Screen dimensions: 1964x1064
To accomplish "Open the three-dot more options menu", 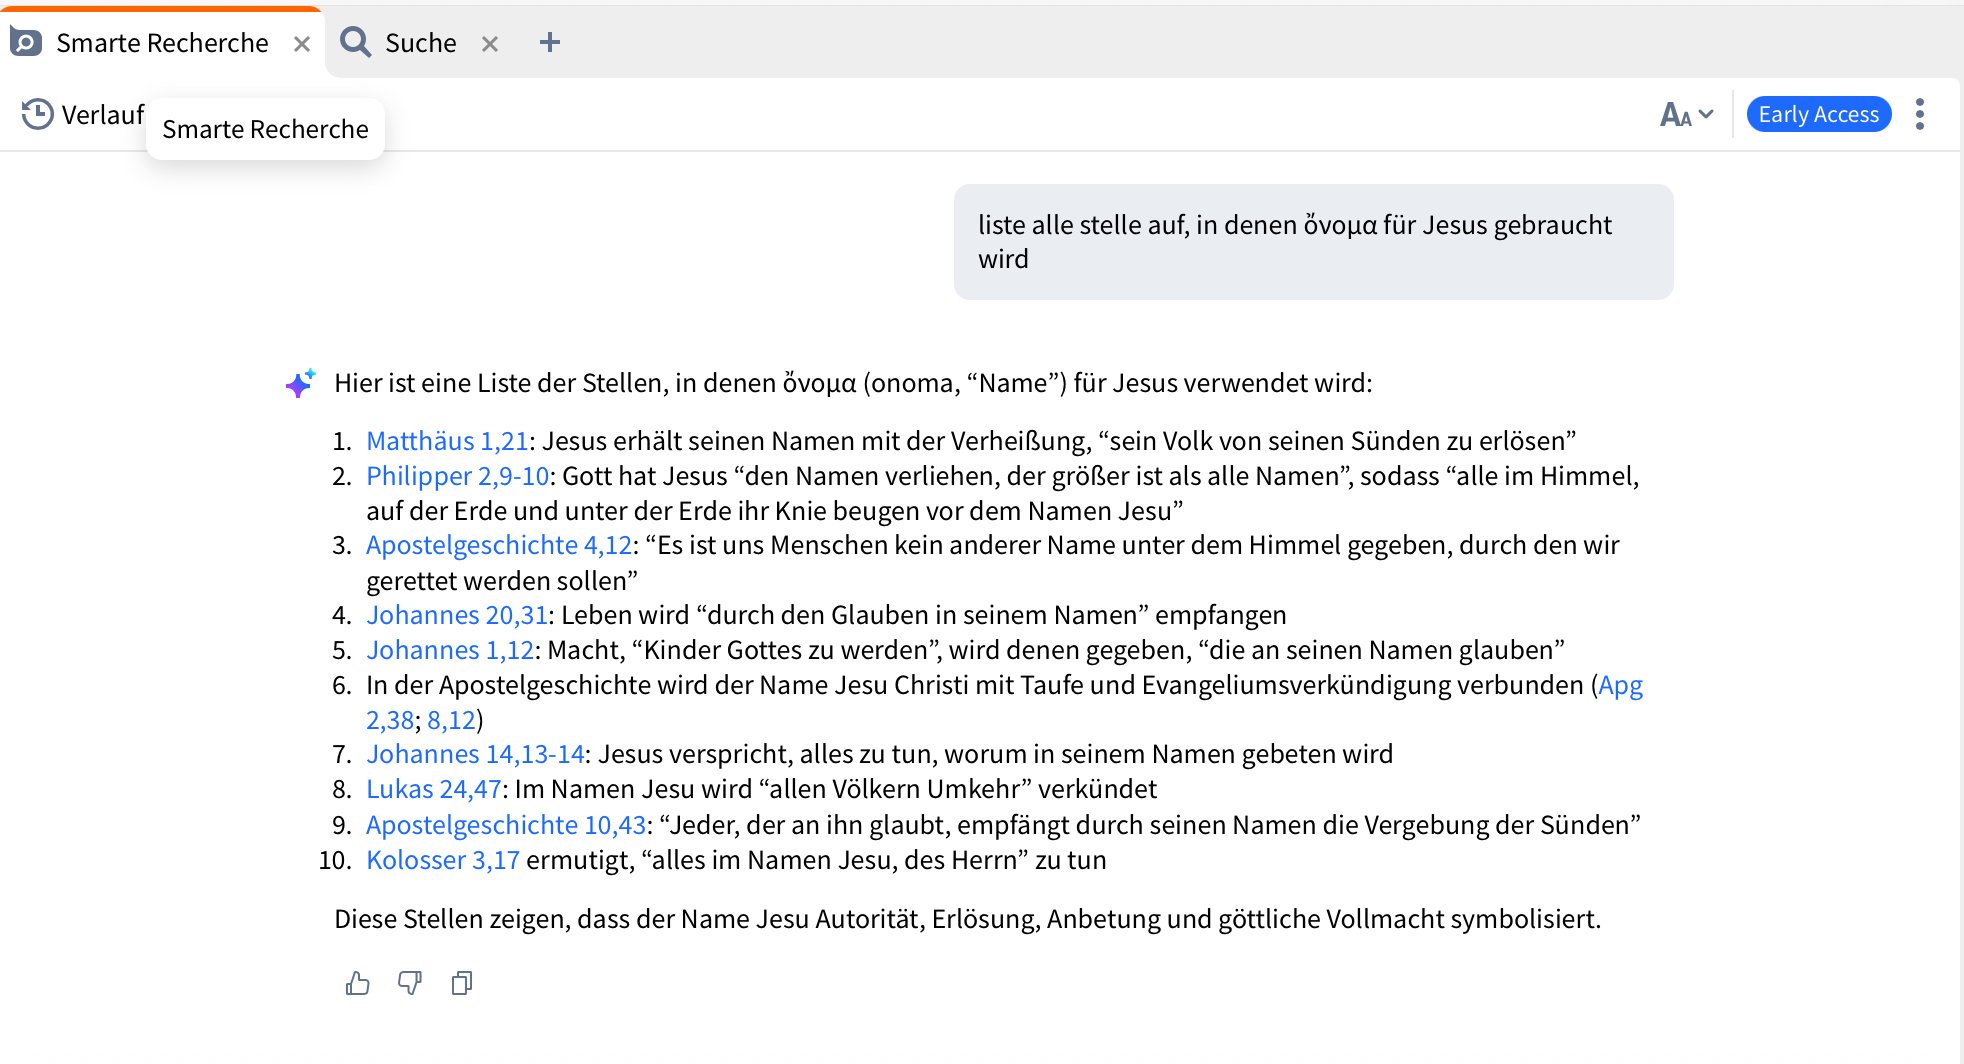I will [x=1919, y=114].
